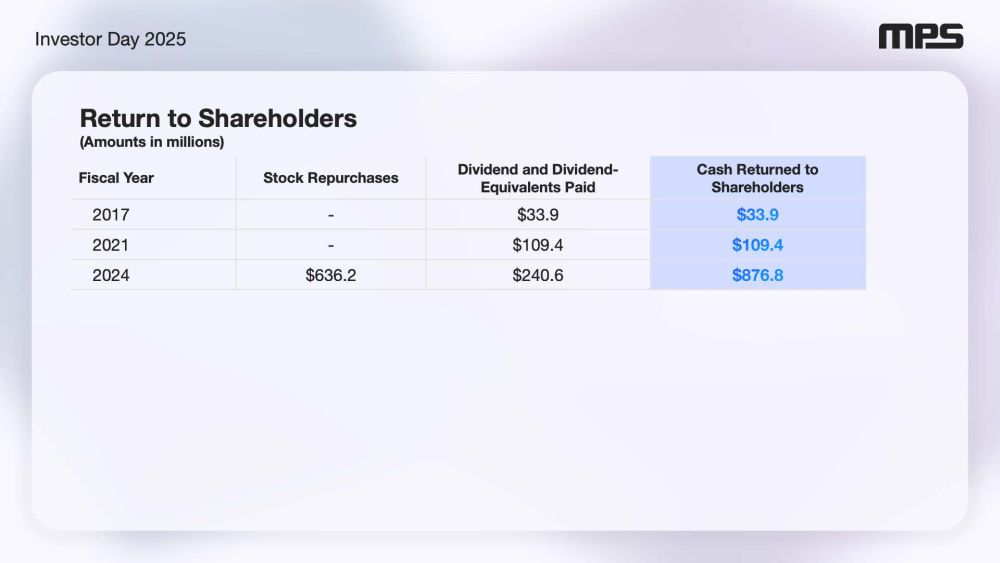Click the 2021 Stock Repurchases dash cell
The image size is (1000, 563).
click(330, 245)
